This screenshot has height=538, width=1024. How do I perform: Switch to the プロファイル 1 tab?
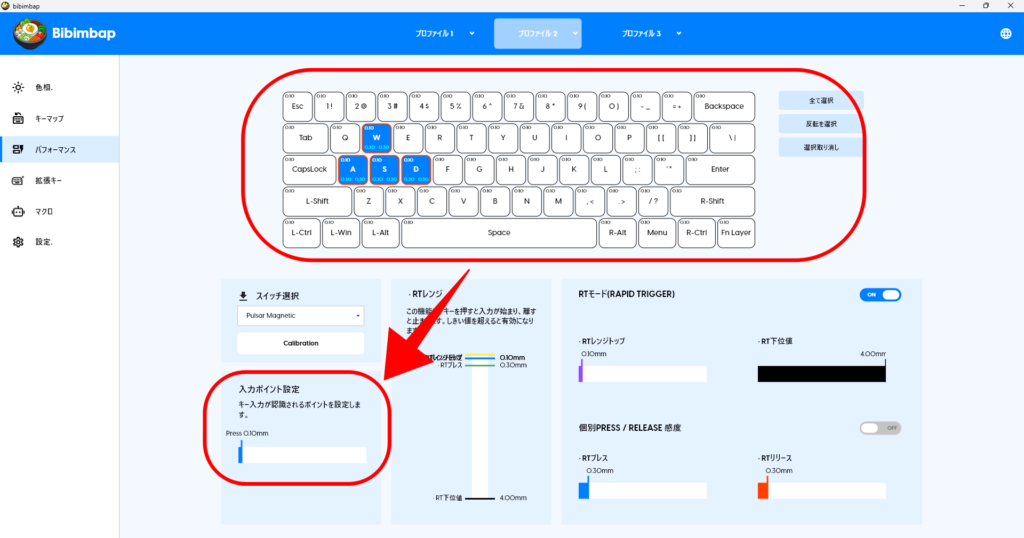(x=435, y=33)
